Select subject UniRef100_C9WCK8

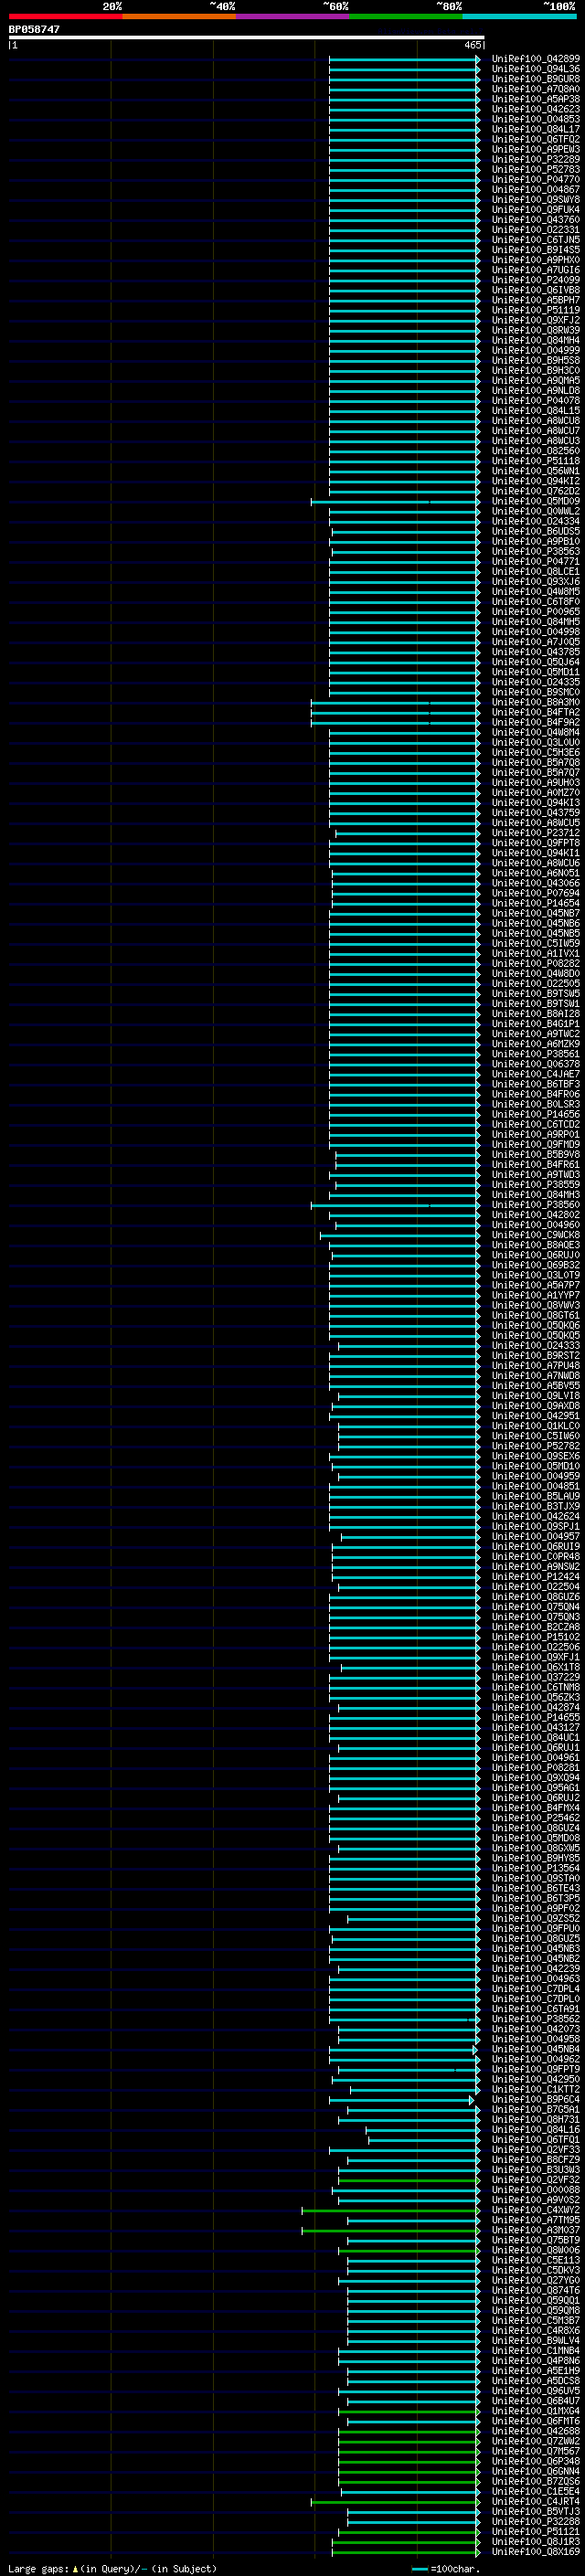click(x=535, y=1235)
